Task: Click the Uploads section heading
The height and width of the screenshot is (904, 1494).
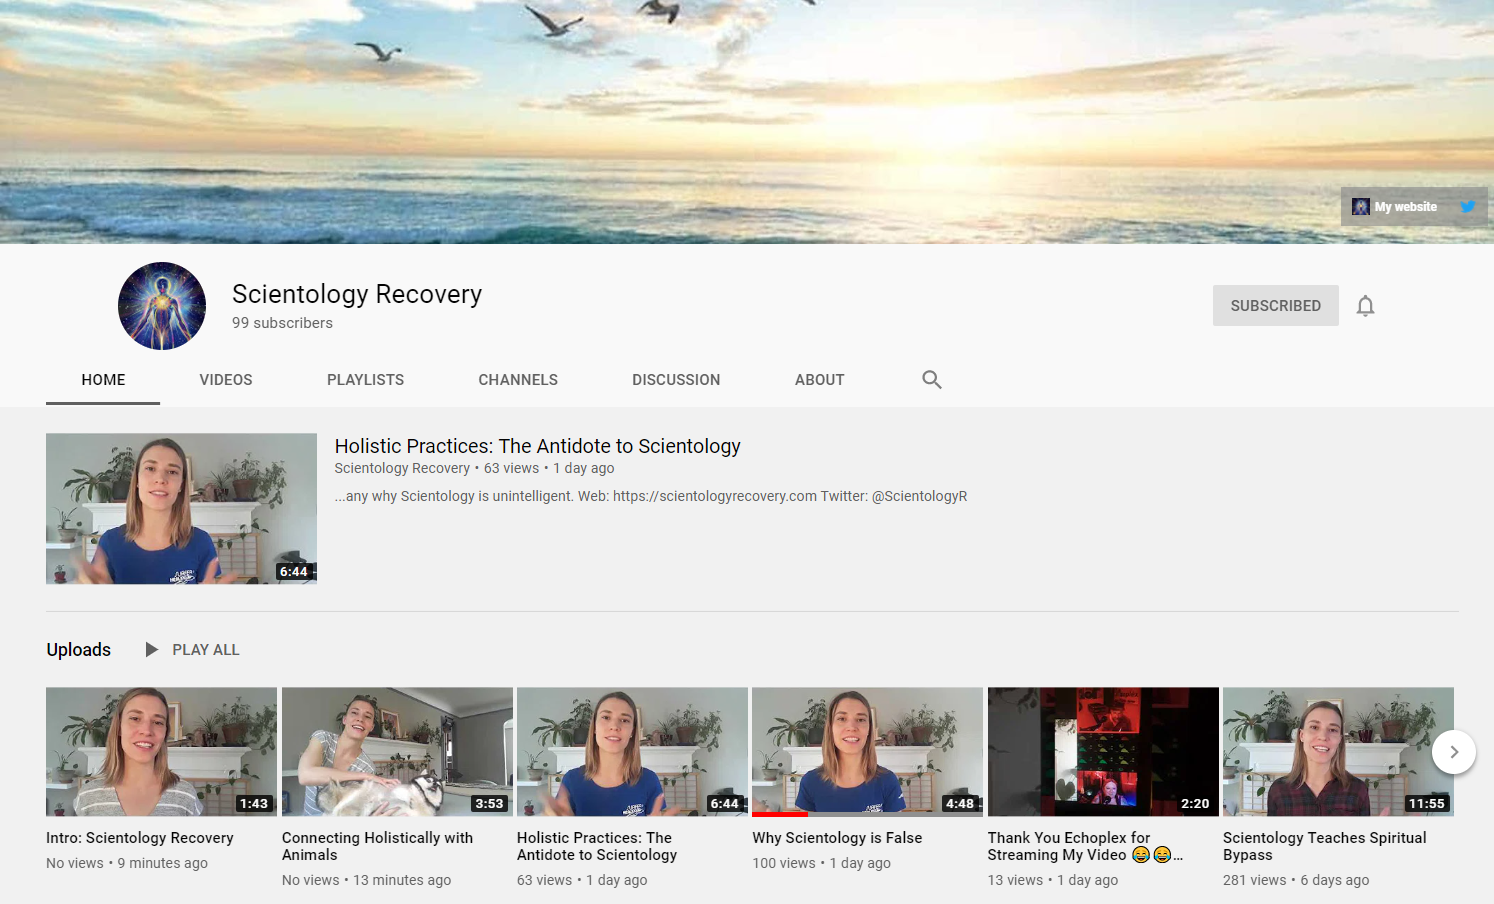Action: (78, 650)
